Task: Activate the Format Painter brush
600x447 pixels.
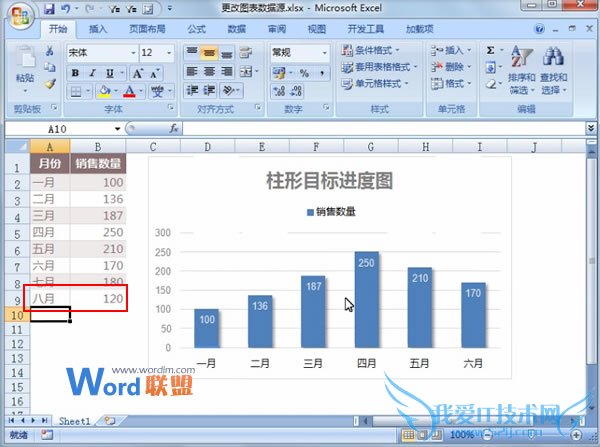Action: tap(50, 84)
